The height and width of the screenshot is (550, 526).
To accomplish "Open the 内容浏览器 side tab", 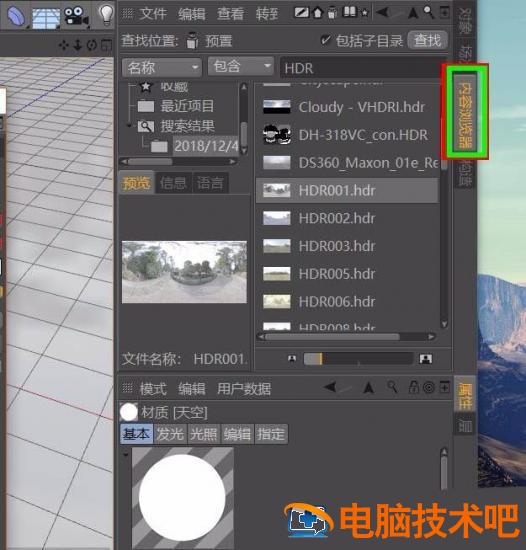I will tap(465, 112).
